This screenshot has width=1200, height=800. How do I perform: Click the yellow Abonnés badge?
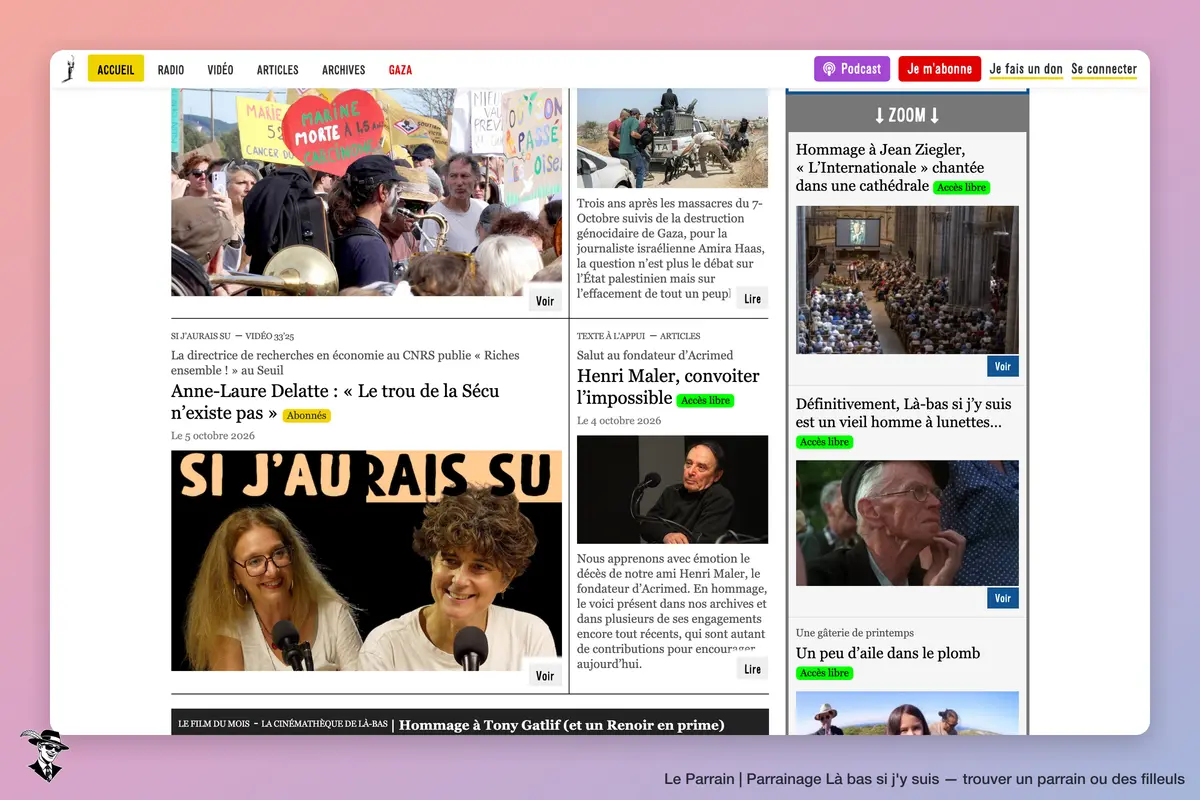click(306, 415)
